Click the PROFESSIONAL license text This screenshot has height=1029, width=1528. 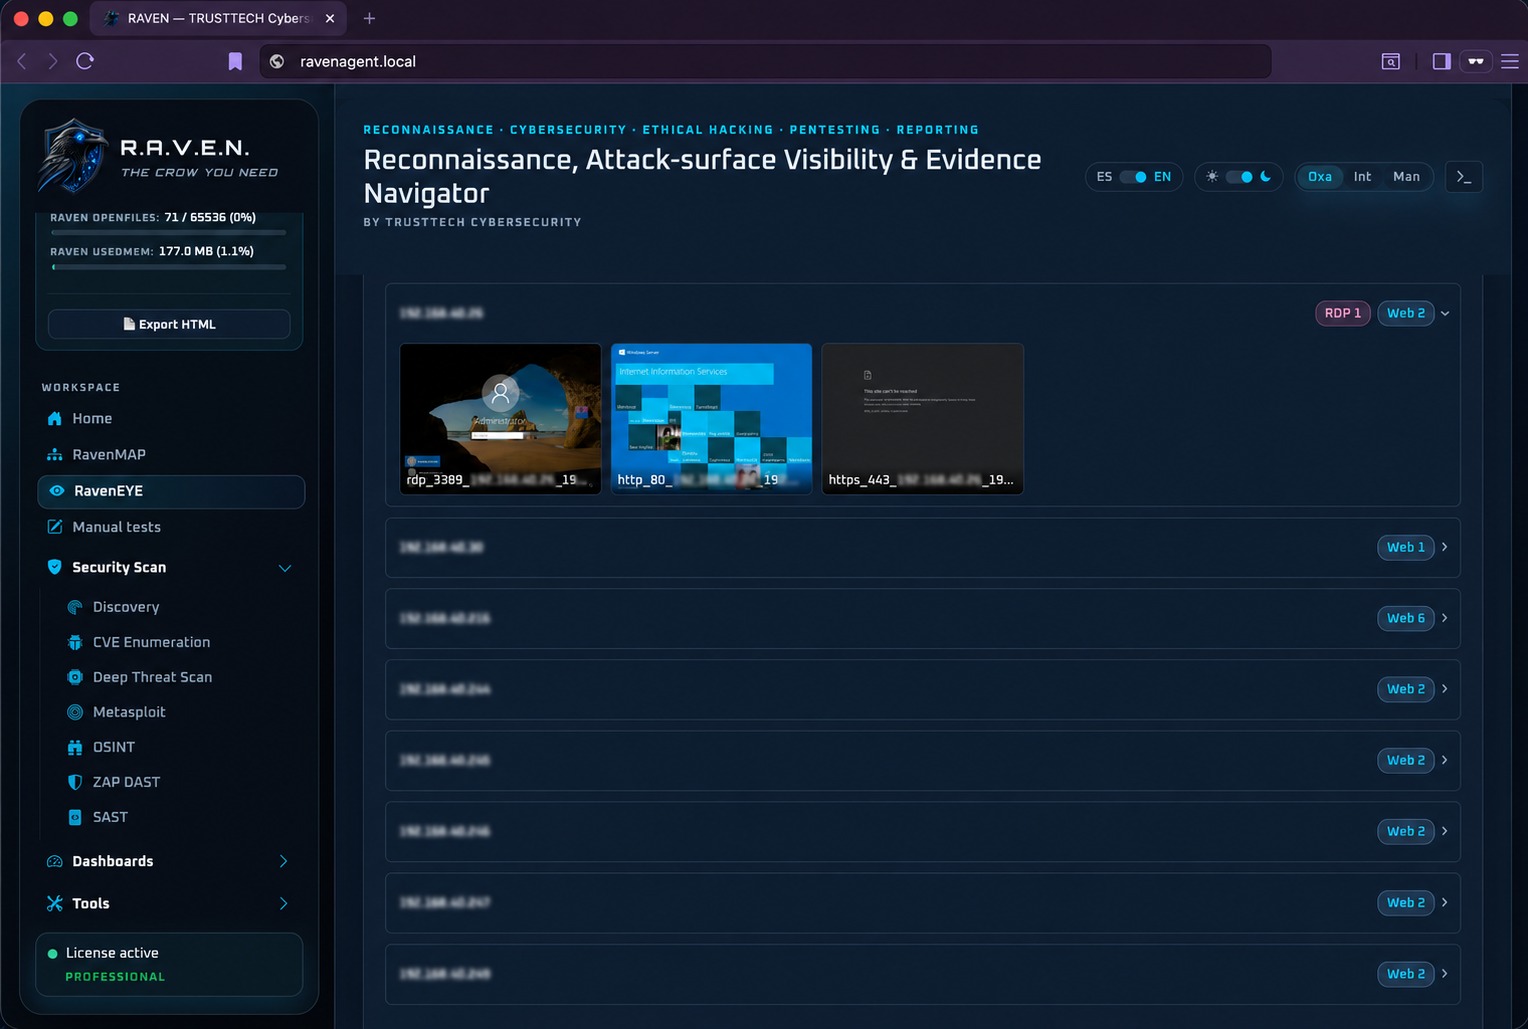115,977
